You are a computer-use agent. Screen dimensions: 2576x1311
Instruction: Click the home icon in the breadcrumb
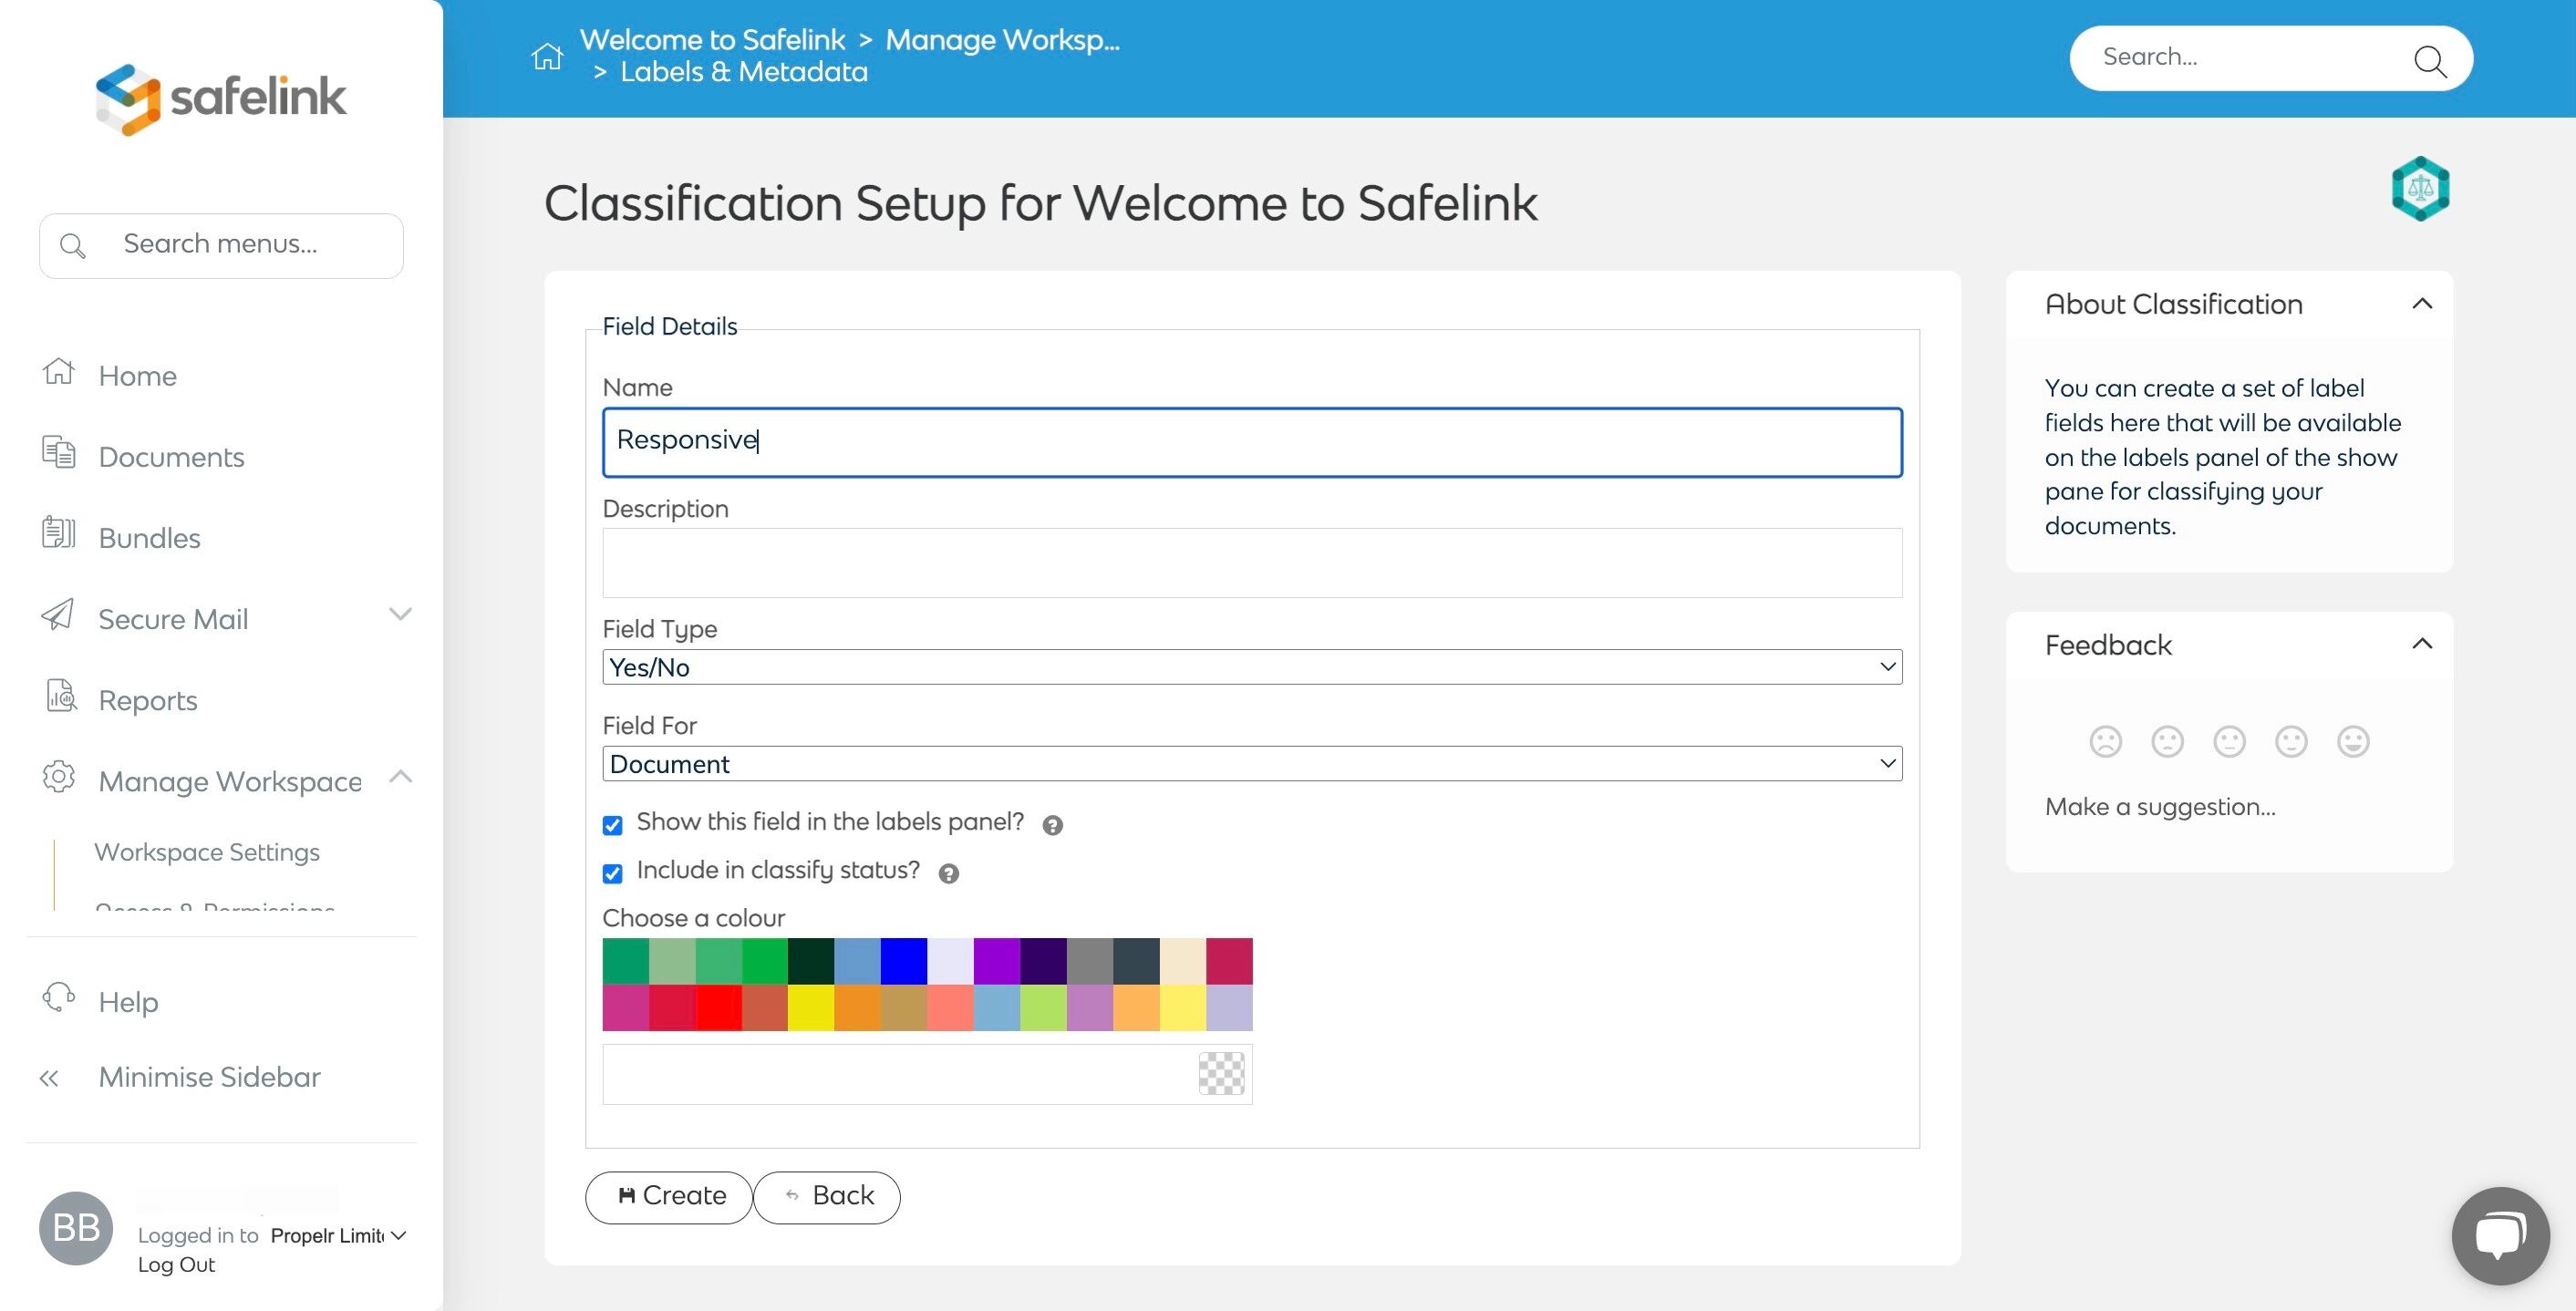tap(547, 57)
